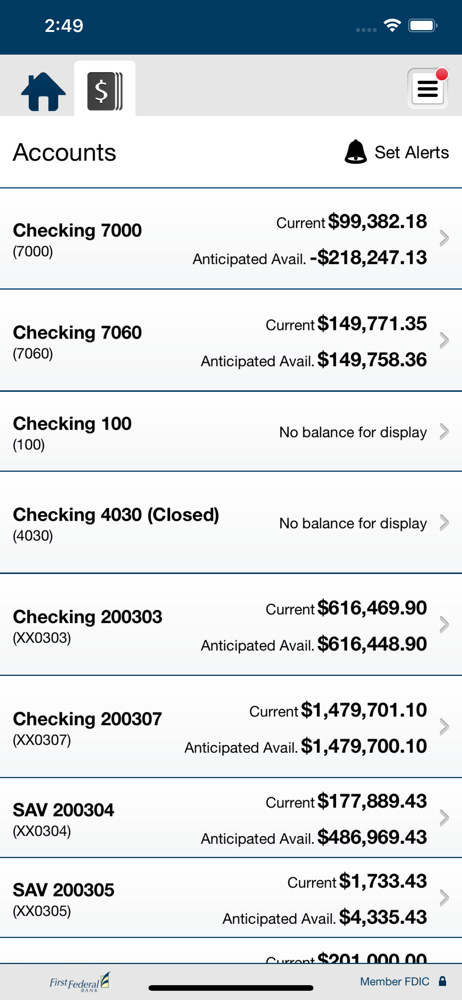Expand Checking 7000 chevron arrow
This screenshot has height=1000, width=462.
(445, 239)
